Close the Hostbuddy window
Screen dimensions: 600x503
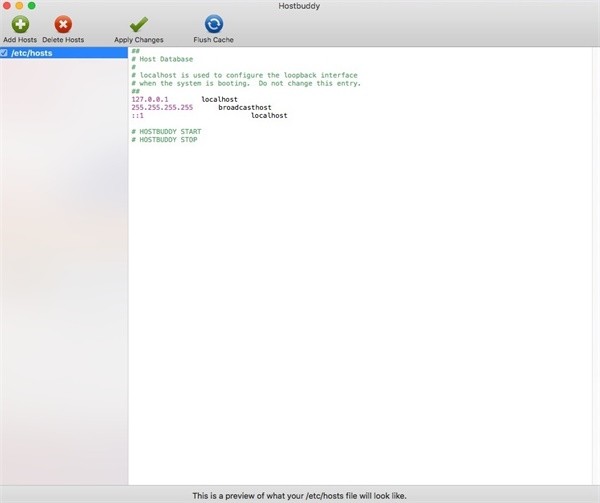pyautogui.click(x=7, y=5)
